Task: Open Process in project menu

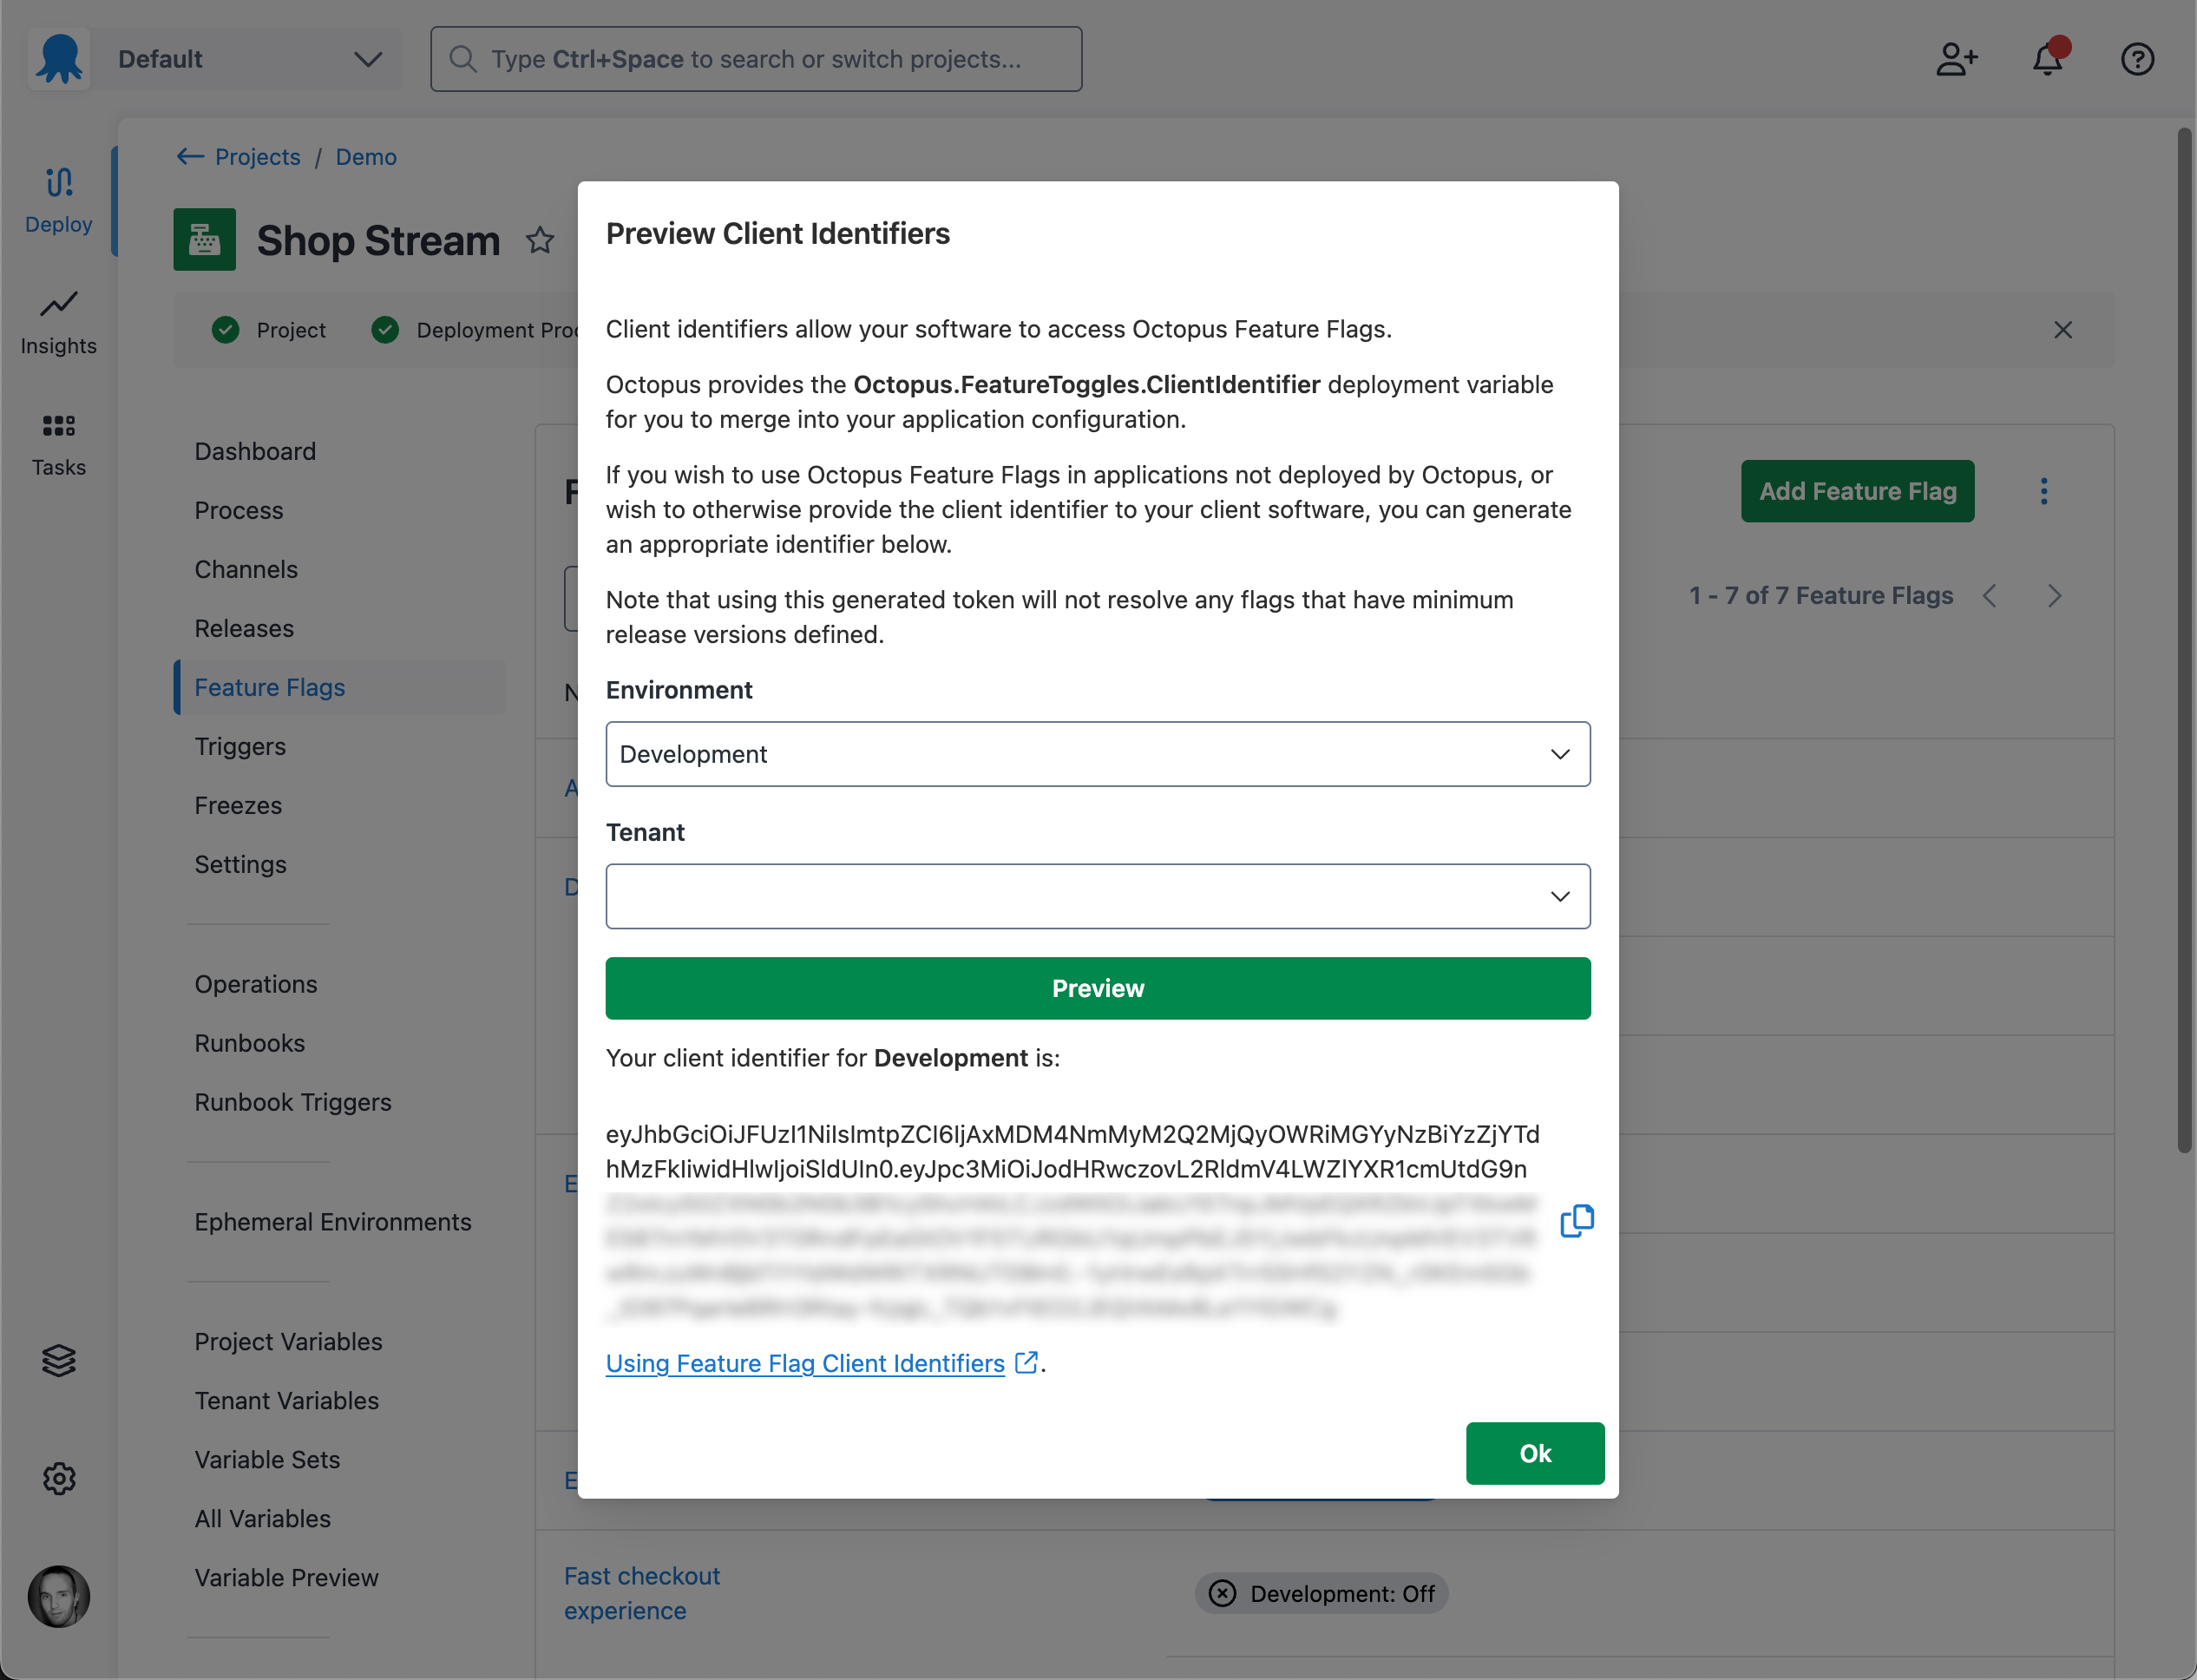Action: pos(239,510)
